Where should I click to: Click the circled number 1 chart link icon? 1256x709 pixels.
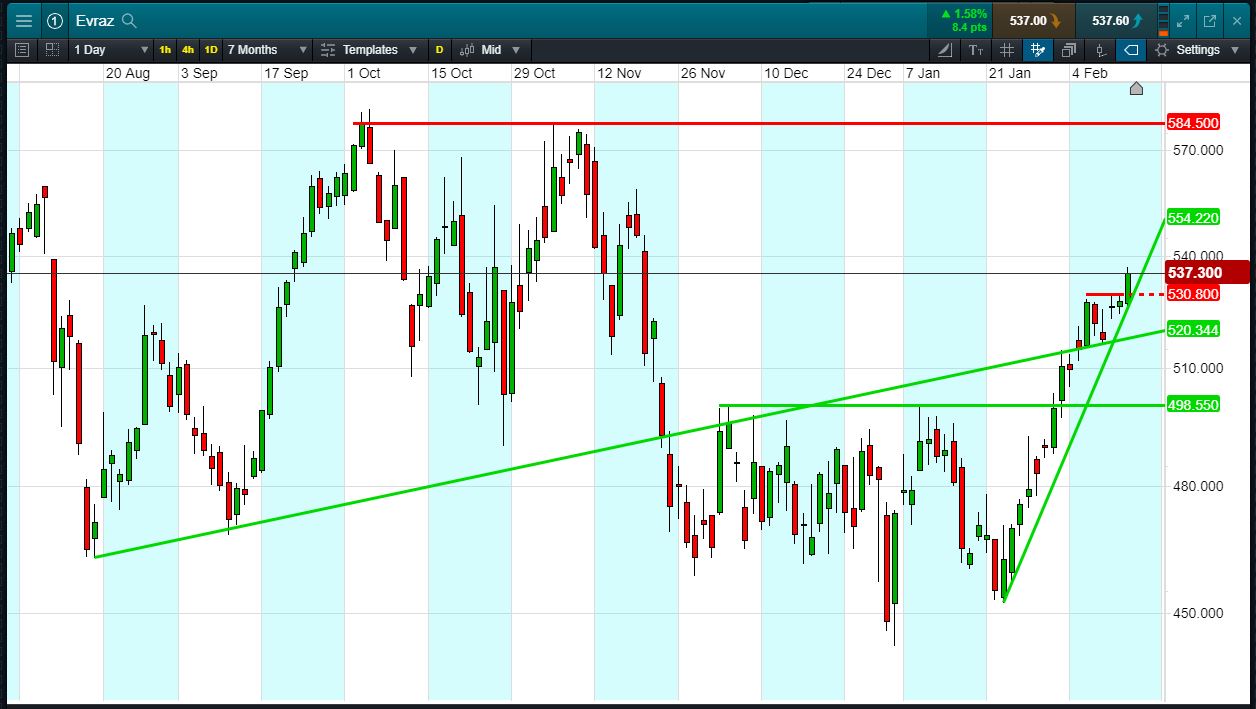[54, 20]
